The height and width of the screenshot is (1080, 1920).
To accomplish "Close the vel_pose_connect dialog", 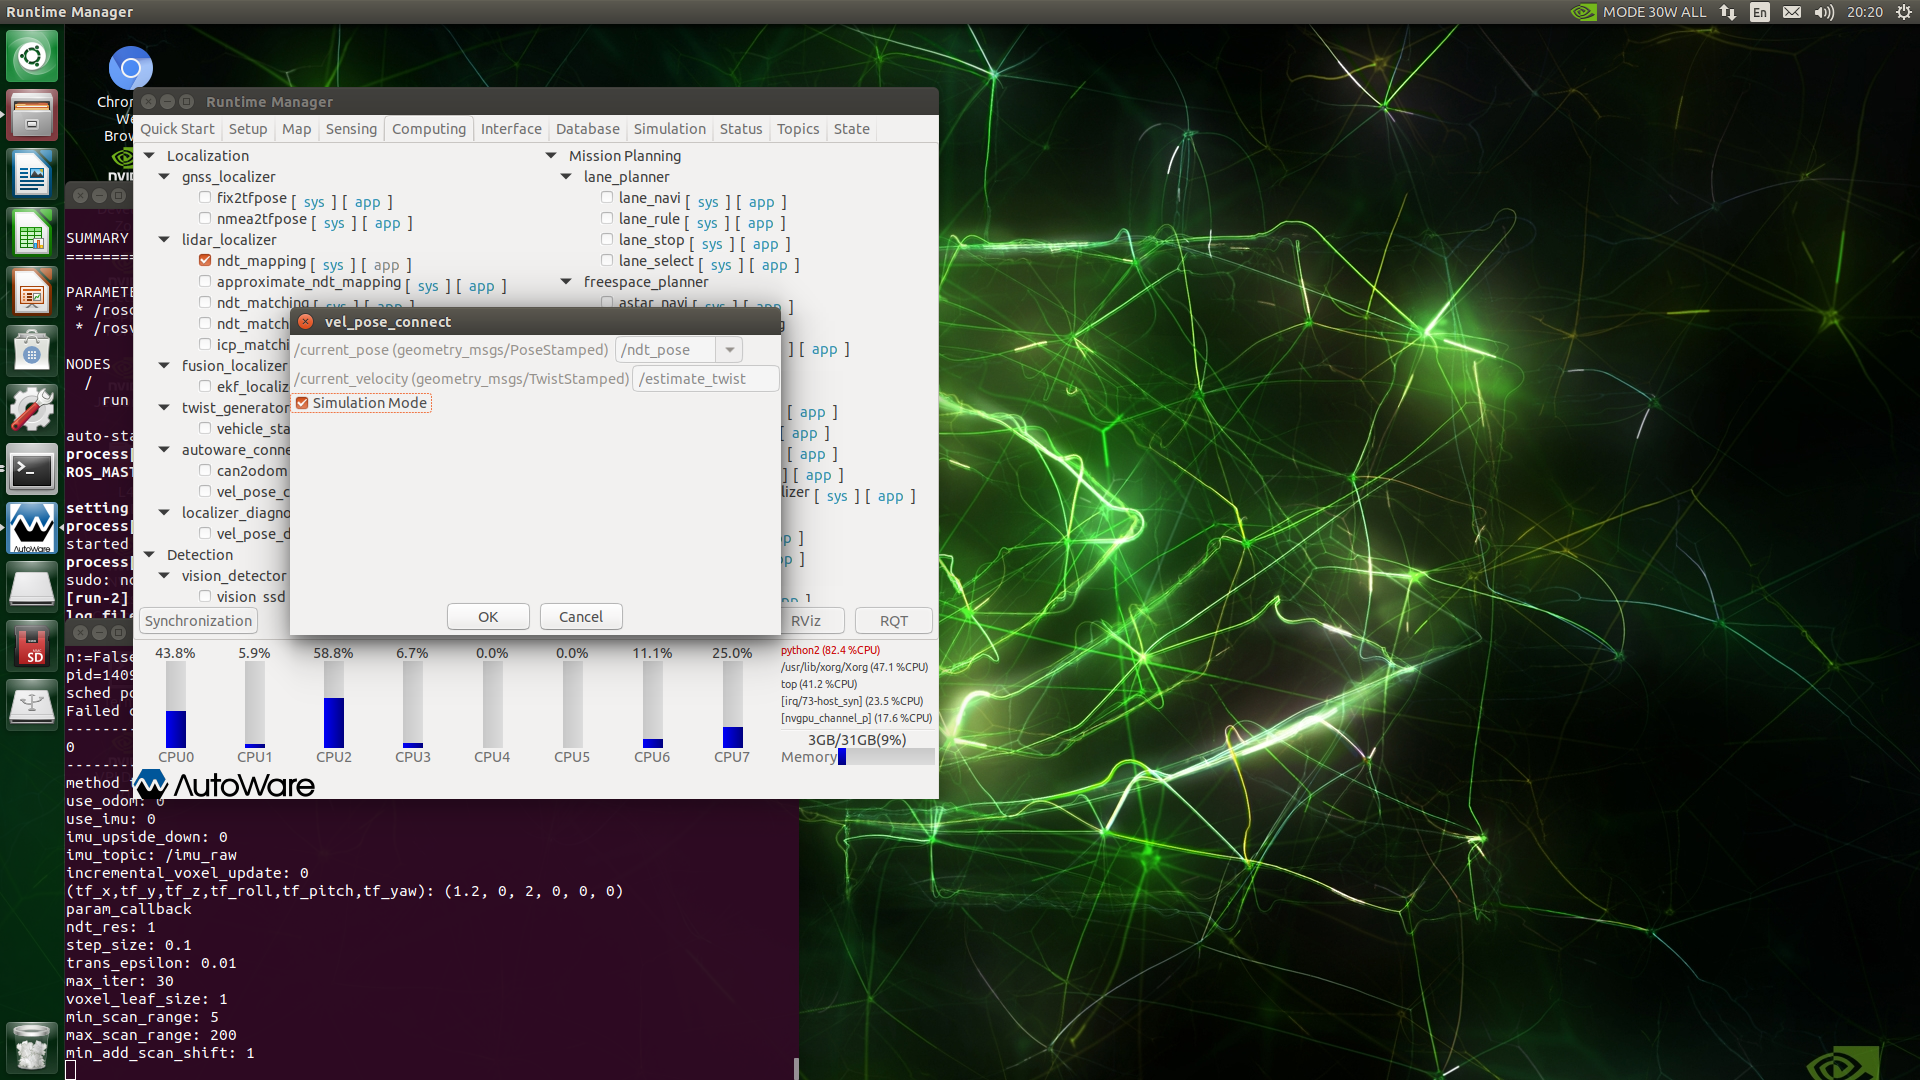I will pos(305,321).
